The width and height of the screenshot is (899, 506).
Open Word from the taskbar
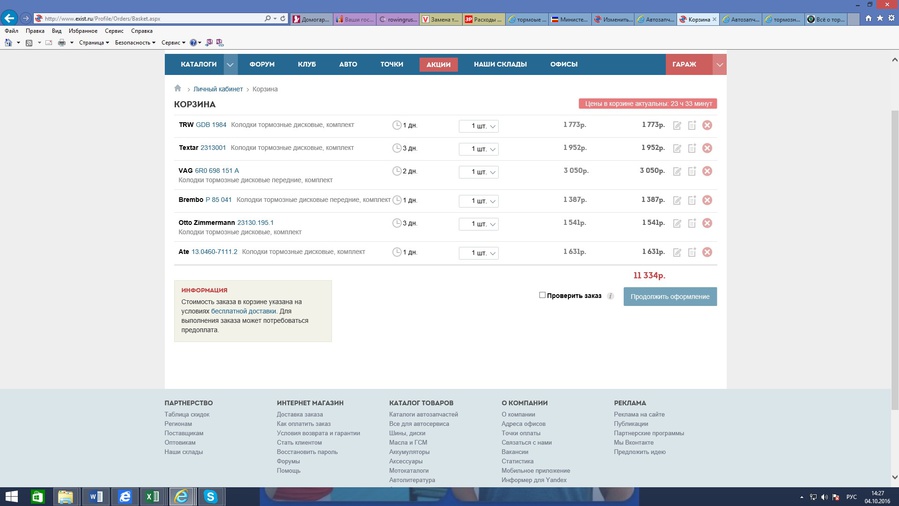[x=95, y=496]
